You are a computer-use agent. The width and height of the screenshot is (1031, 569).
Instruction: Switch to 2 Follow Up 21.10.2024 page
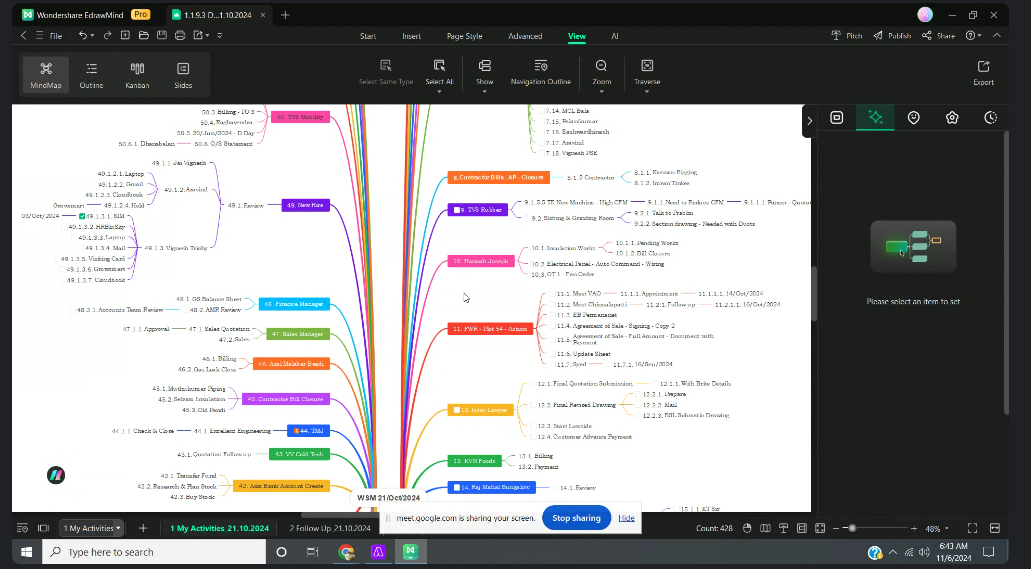(330, 528)
